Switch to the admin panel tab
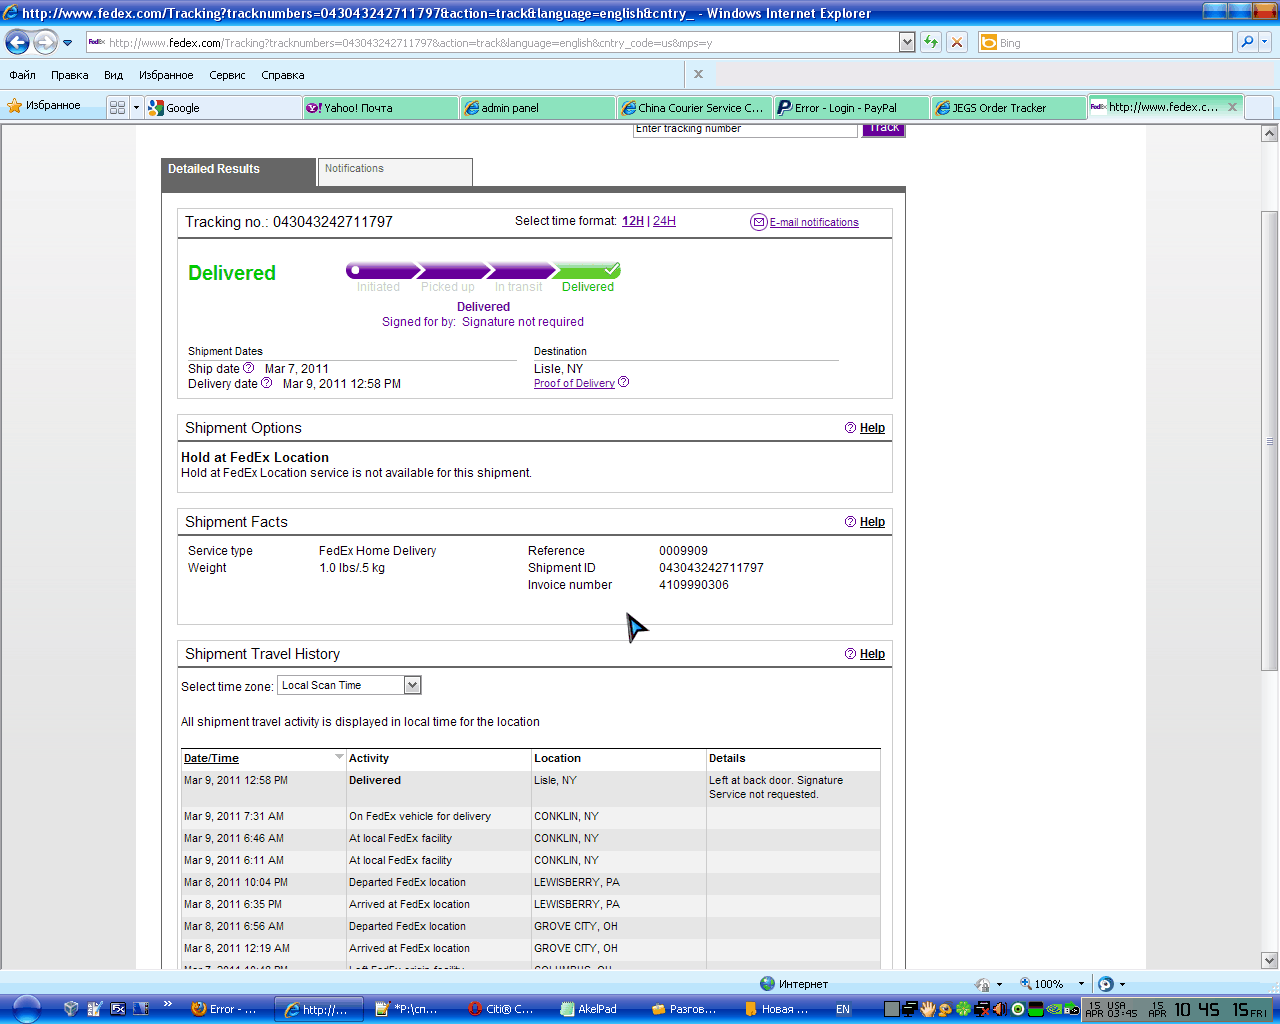The width and height of the screenshot is (1280, 1024). tap(537, 107)
